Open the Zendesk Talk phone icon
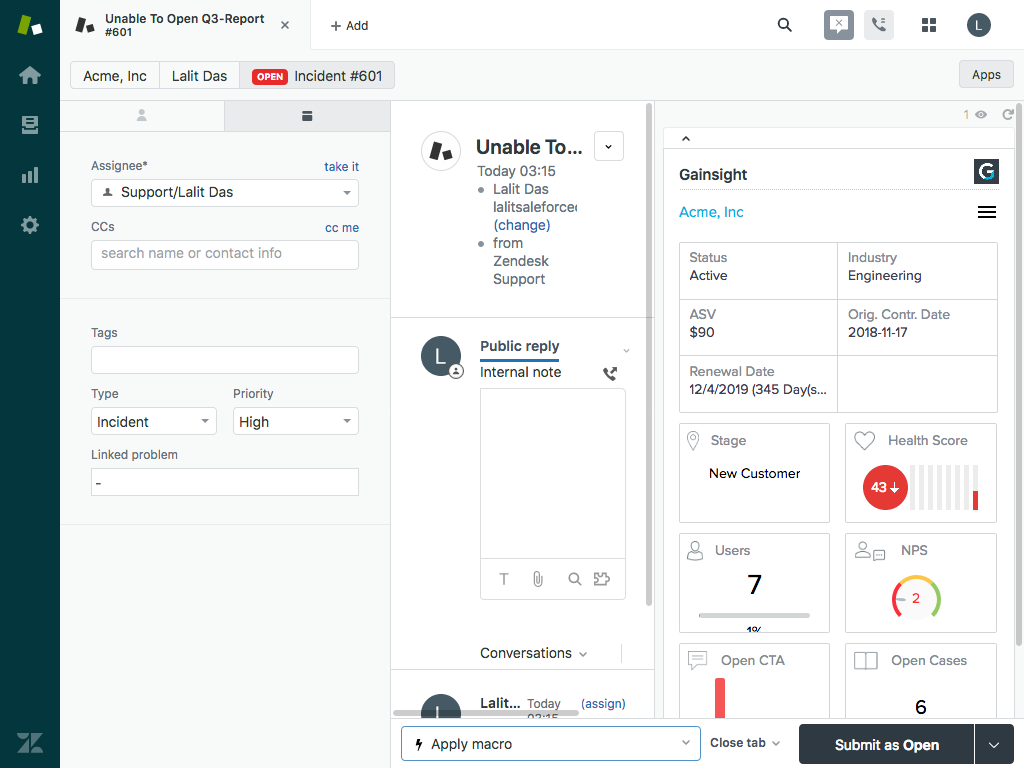Image resolution: width=1024 pixels, height=768 pixels. (x=878, y=25)
